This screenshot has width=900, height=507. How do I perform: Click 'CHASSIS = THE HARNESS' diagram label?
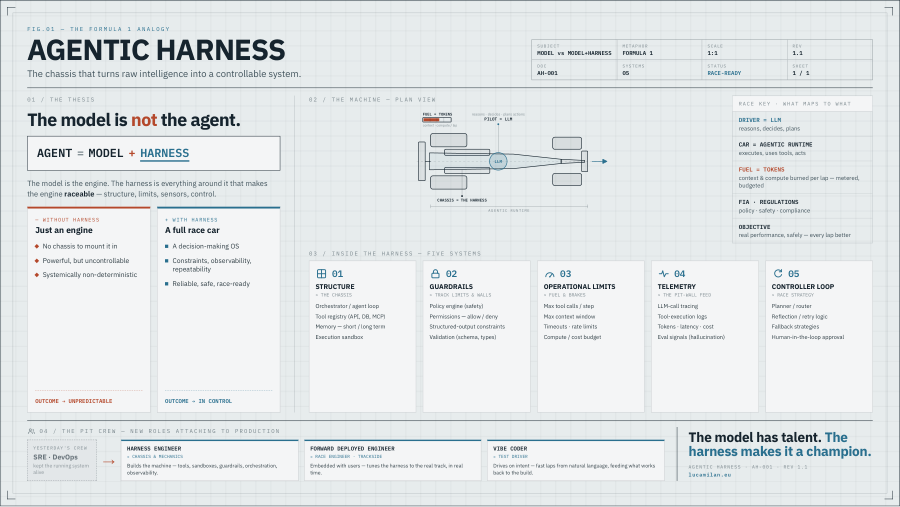point(461,200)
